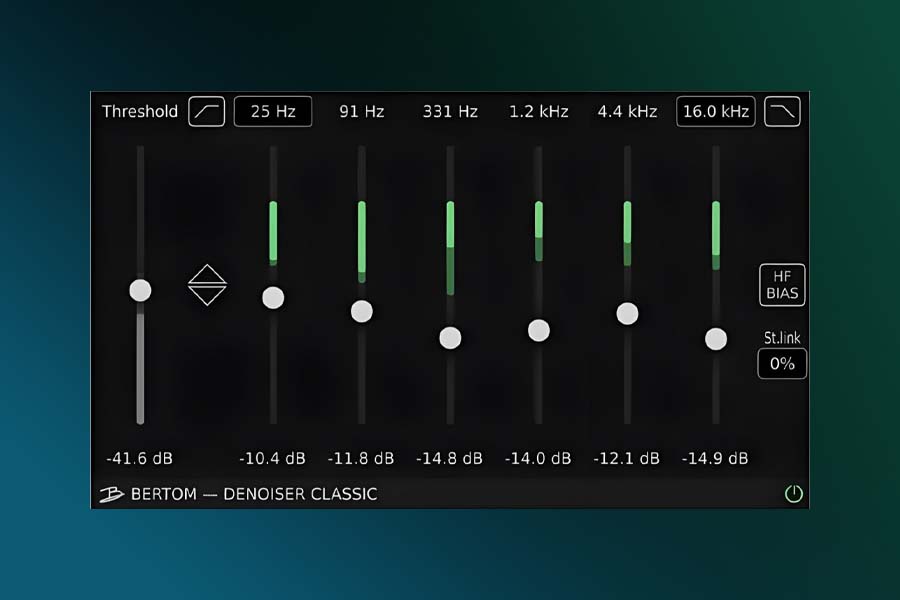Click the St.link 0% value box
The image size is (900, 600).
coord(782,363)
